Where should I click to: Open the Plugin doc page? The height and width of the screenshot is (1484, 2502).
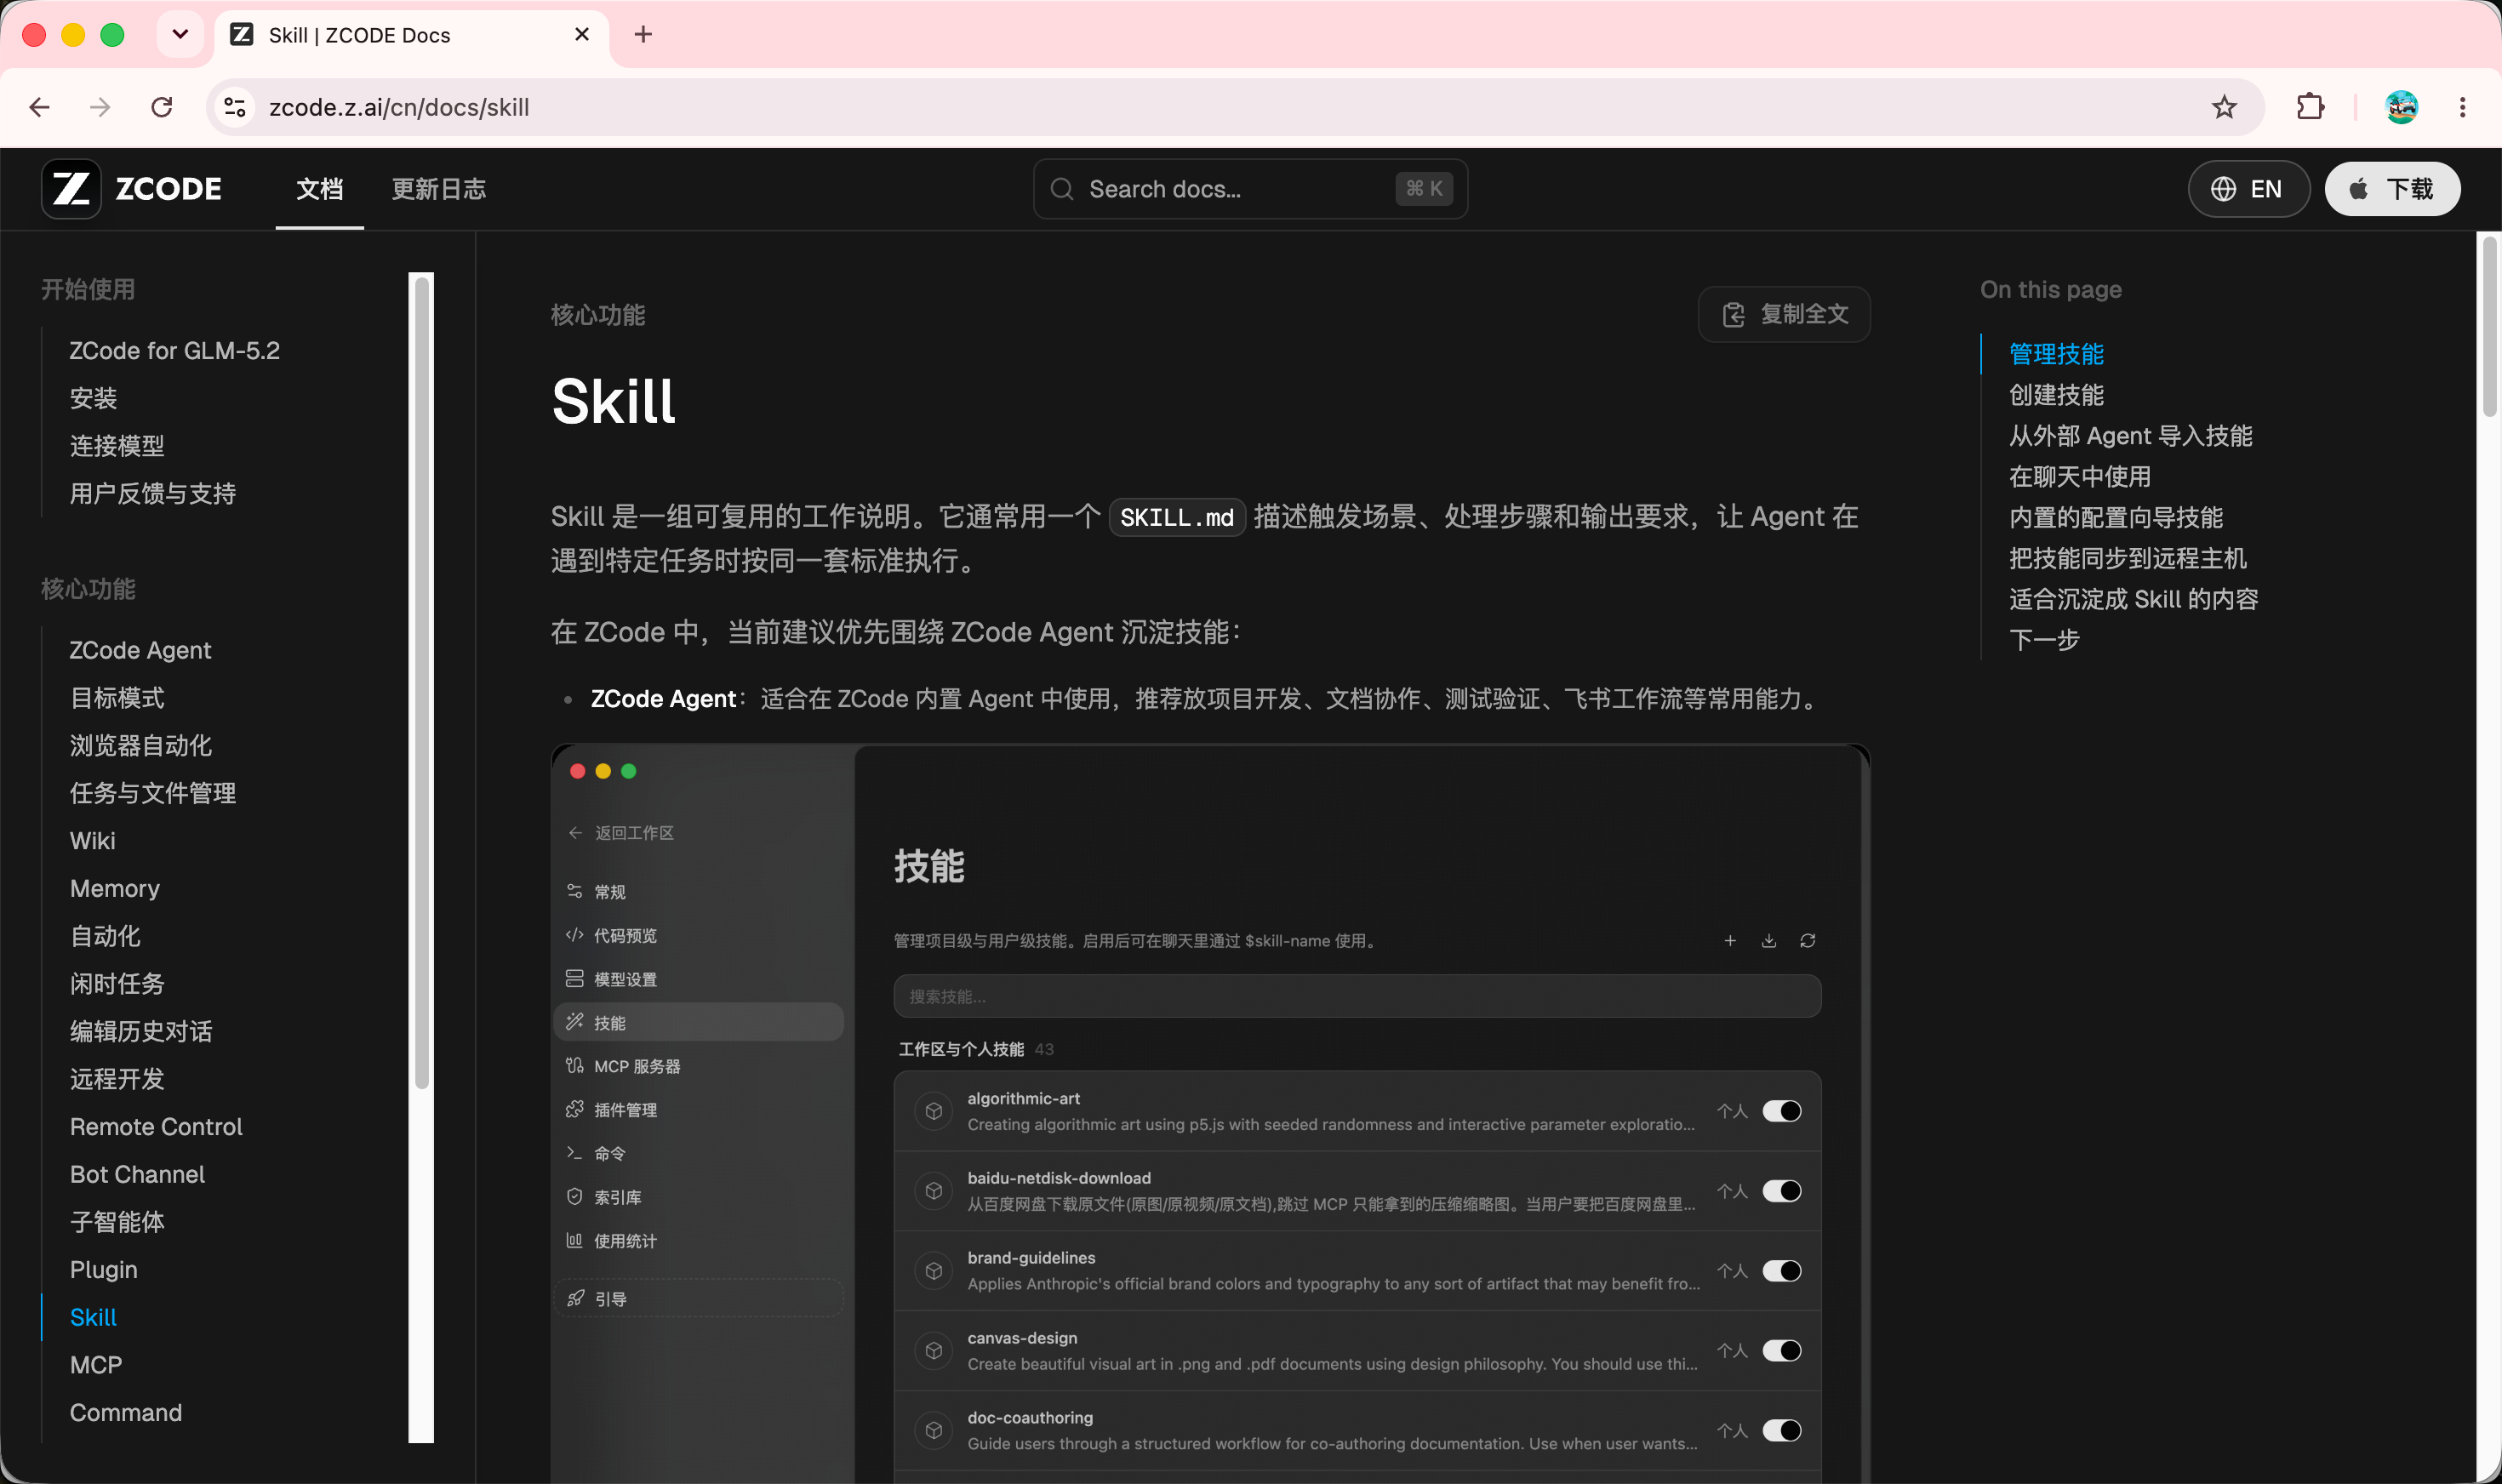103,1269
